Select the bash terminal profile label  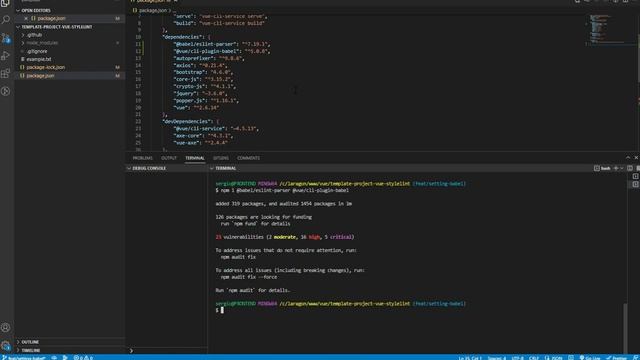[602, 168]
